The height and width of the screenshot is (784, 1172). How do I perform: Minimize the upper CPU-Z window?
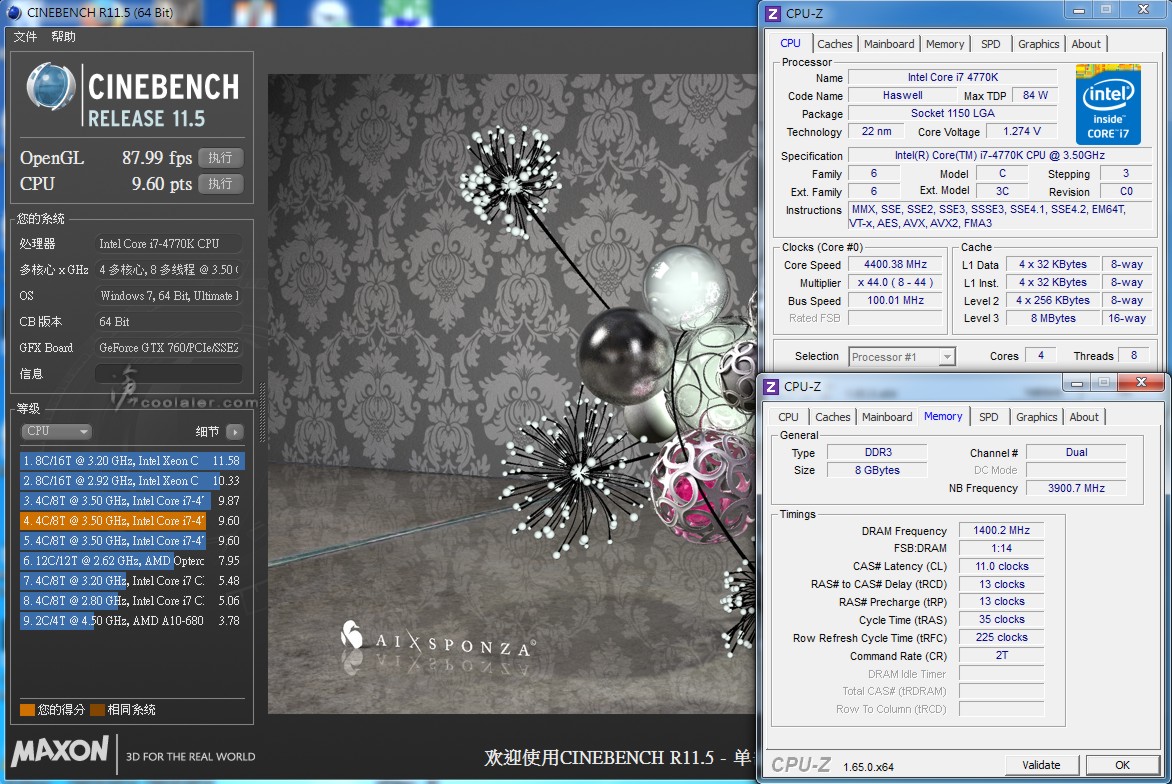[x=1079, y=10]
